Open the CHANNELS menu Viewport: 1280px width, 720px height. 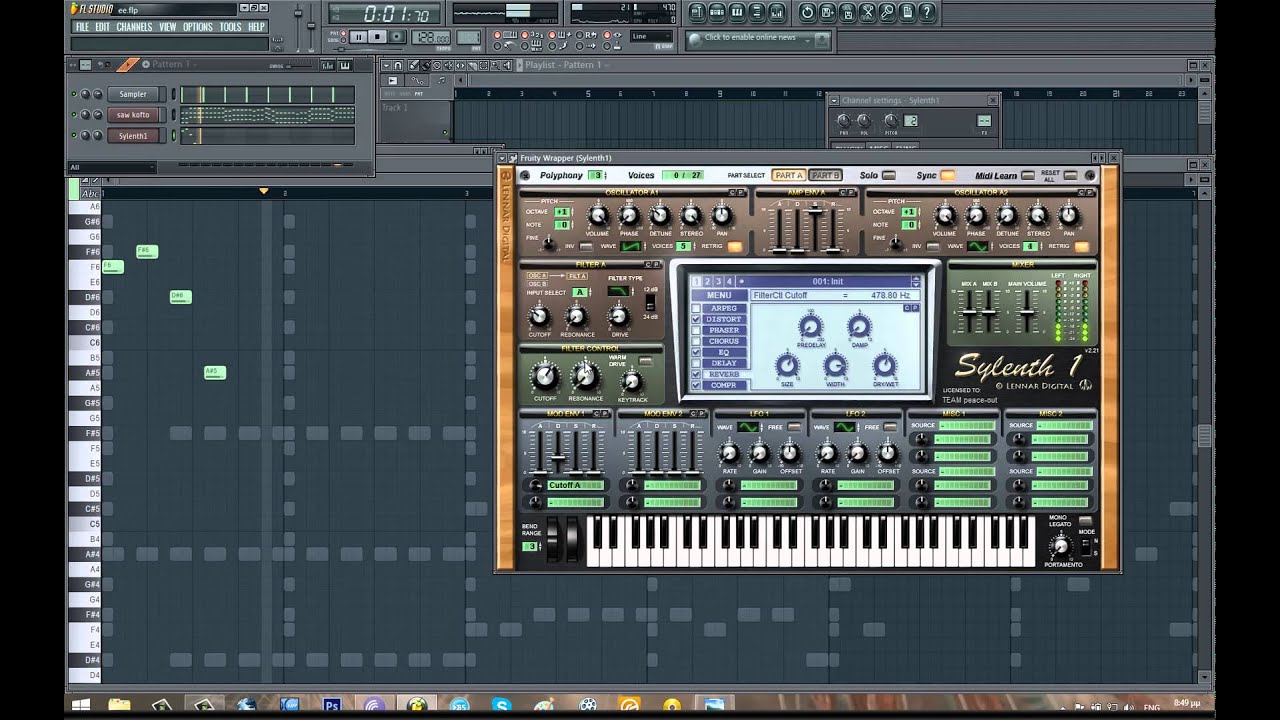[x=134, y=27]
